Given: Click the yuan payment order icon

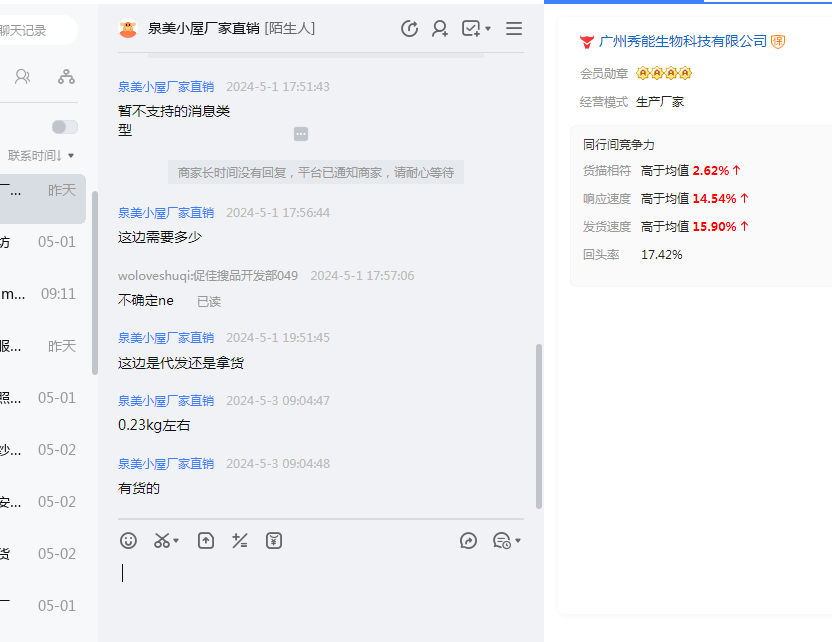Looking at the screenshot, I should tap(274, 541).
